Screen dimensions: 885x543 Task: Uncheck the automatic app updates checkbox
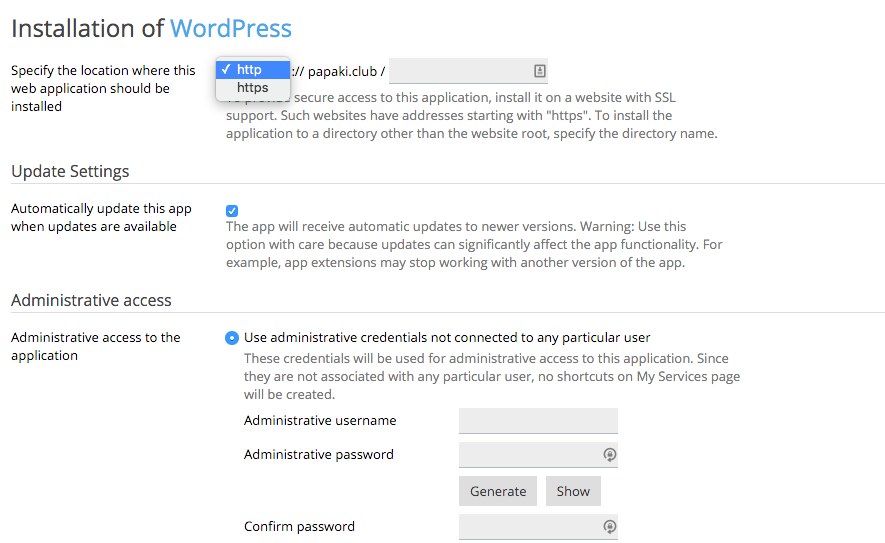click(232, 211)
